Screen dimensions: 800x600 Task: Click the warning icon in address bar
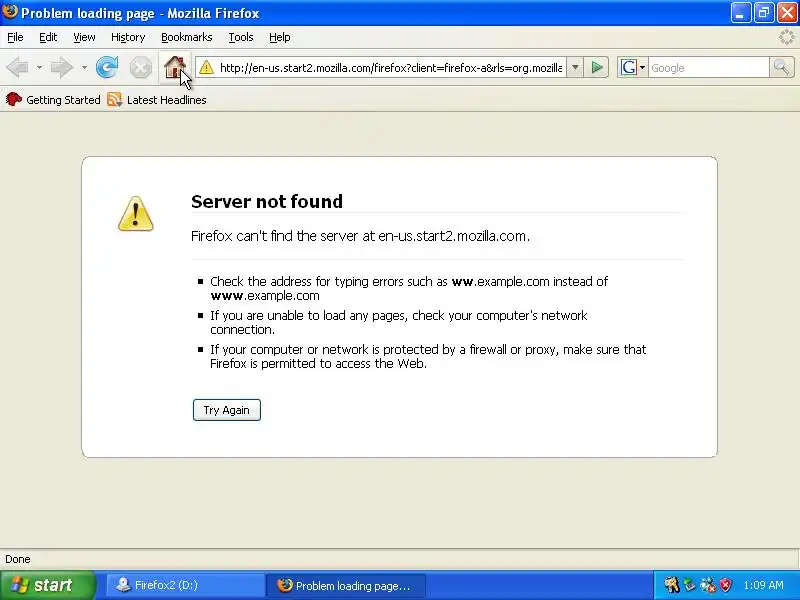click(x=207, y=67)
